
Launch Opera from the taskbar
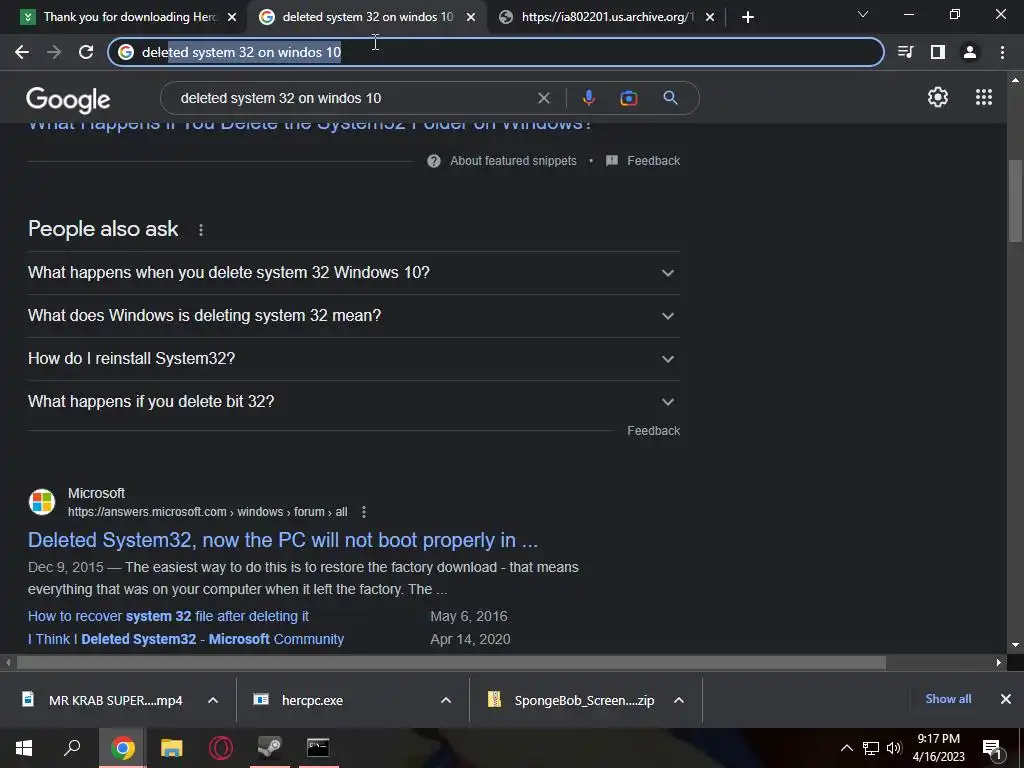(221, 748)
